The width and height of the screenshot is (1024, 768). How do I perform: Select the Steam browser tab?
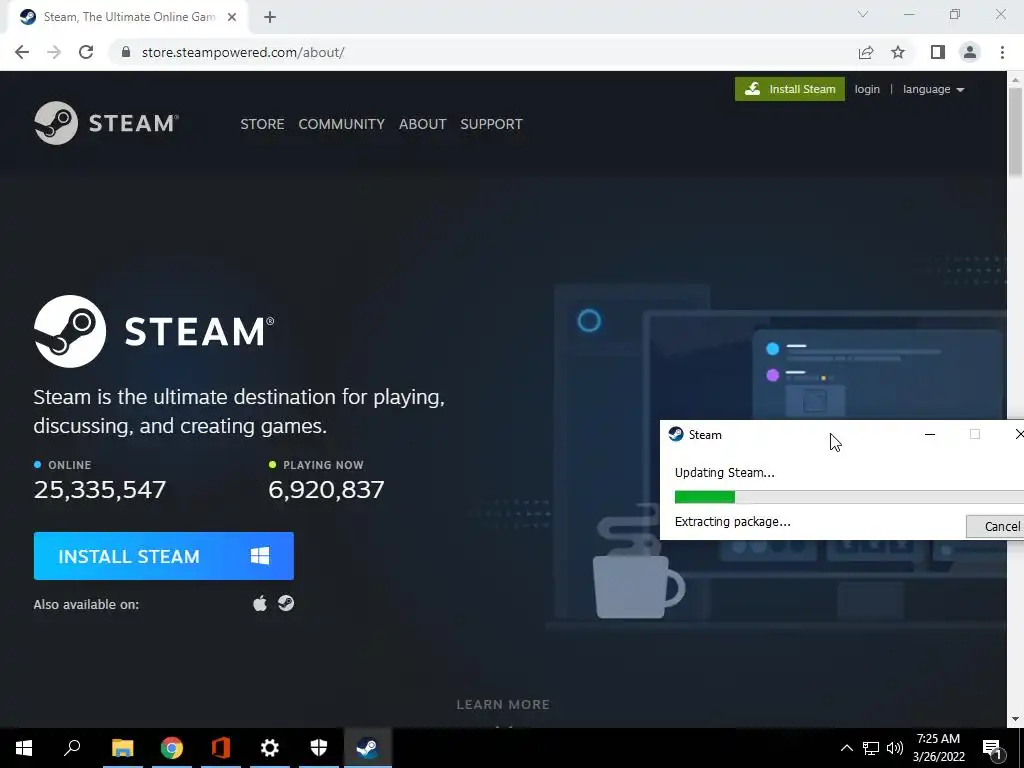[127, 18]
